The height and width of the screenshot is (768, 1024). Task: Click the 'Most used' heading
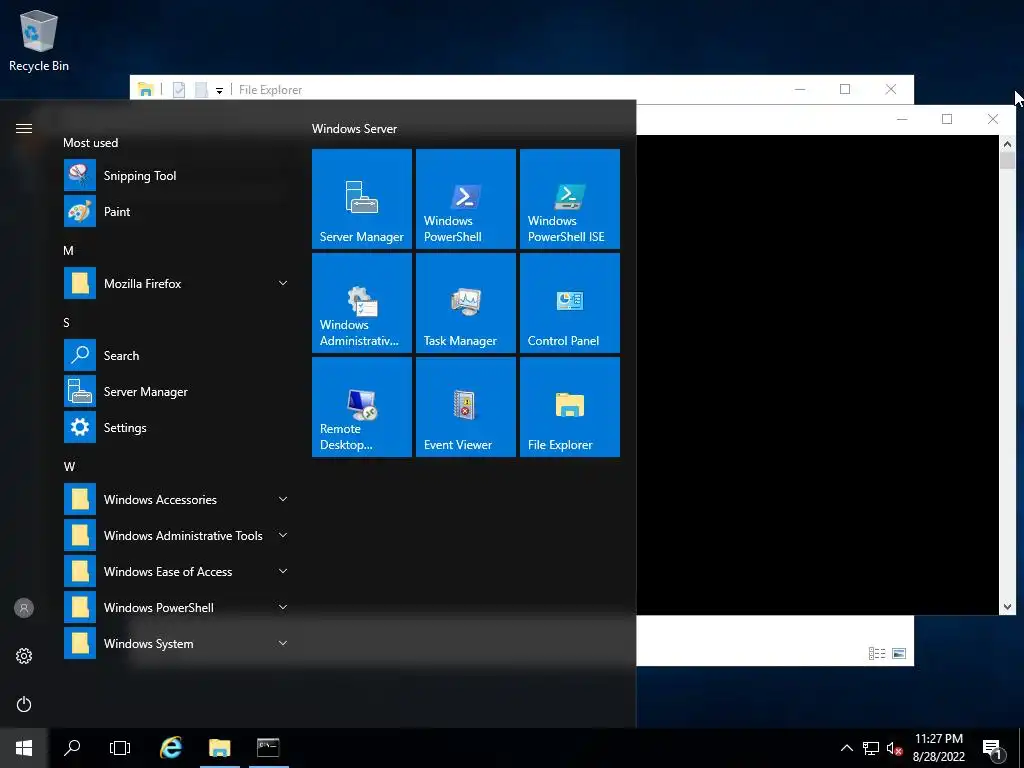click(91, 142)
